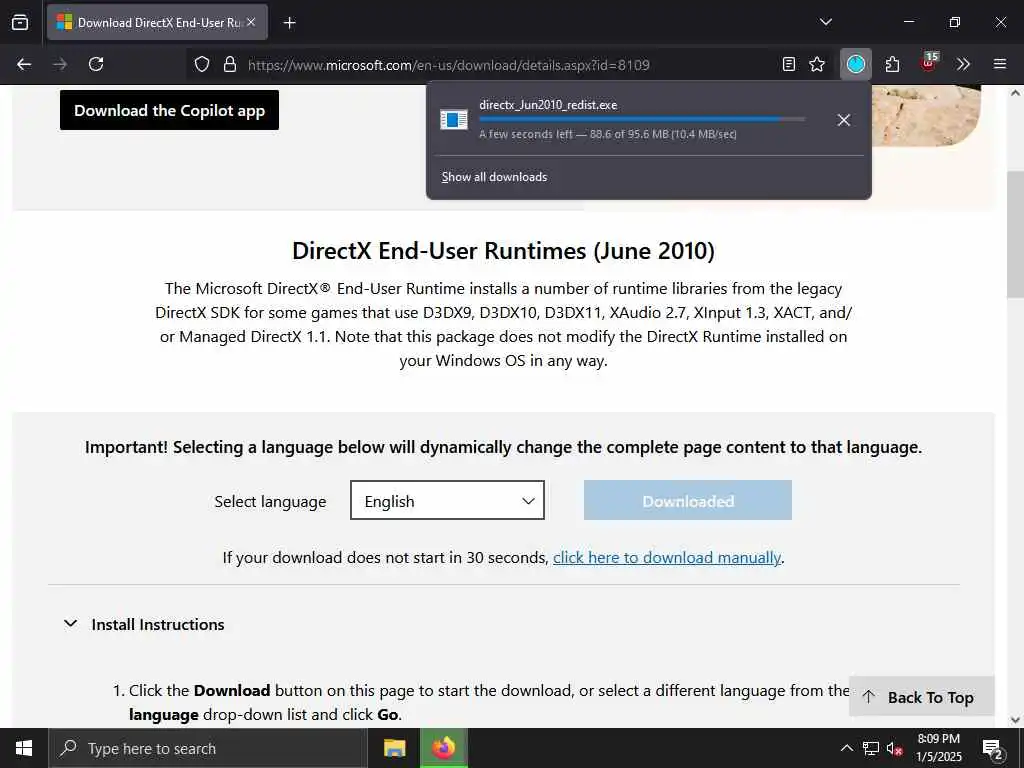Bookmark this page with the star icon

tap(817, 64)
